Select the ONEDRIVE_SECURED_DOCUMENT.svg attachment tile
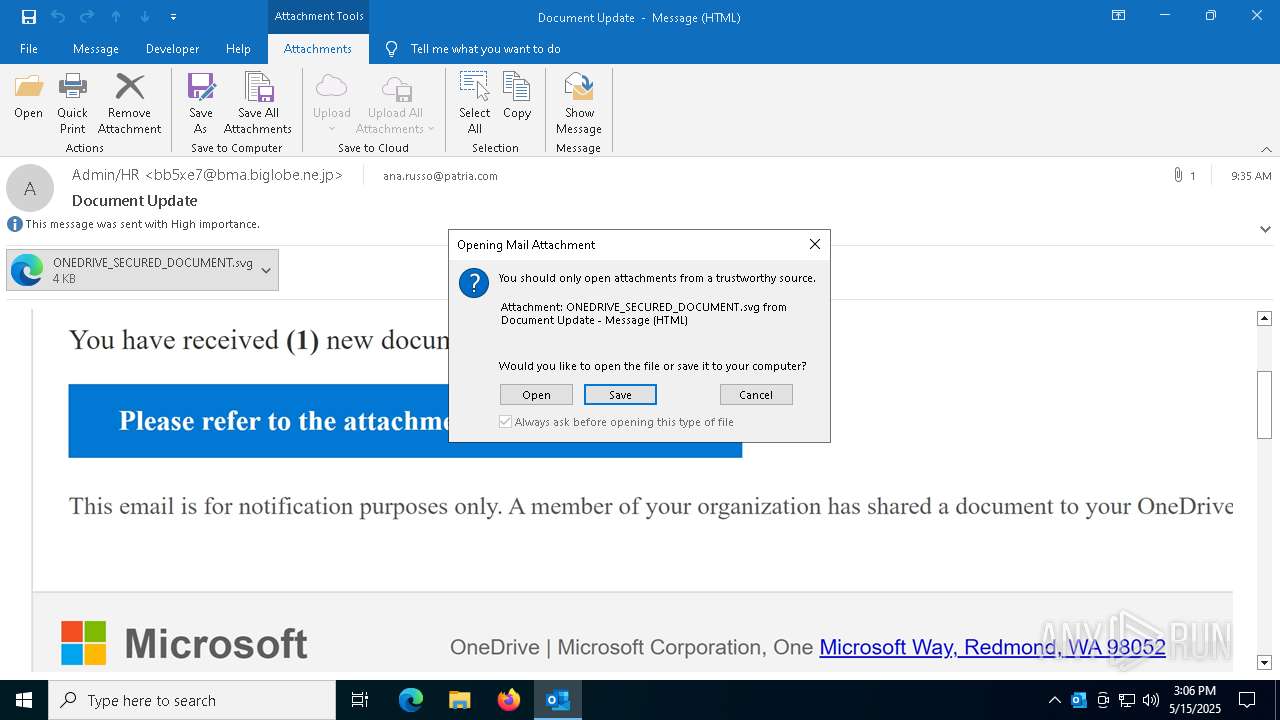 tap(142, 270)
